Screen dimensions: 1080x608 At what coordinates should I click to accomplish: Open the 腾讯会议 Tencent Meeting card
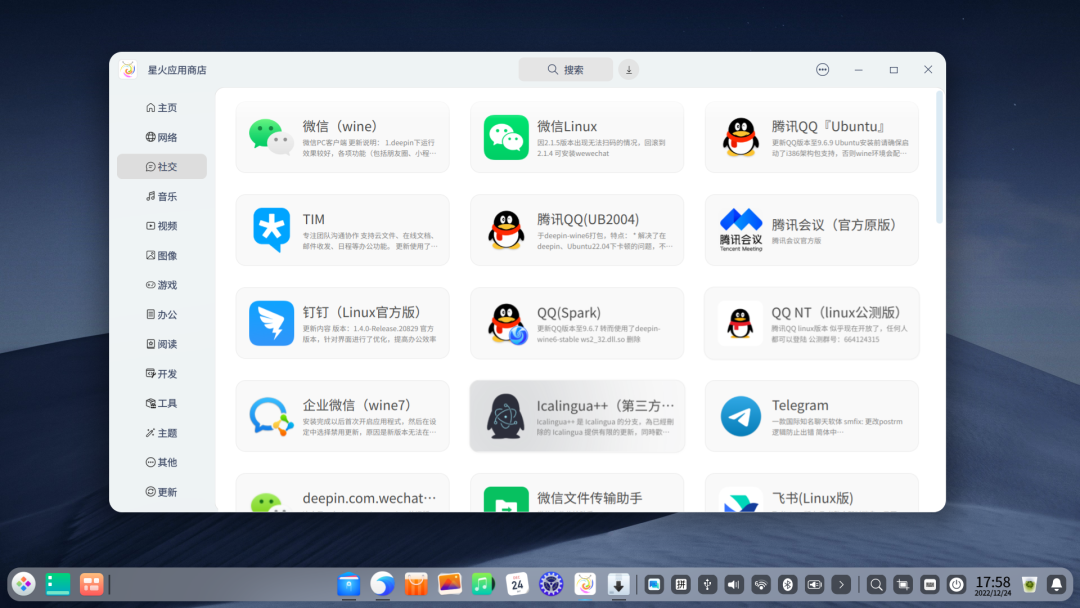(811, 230)
